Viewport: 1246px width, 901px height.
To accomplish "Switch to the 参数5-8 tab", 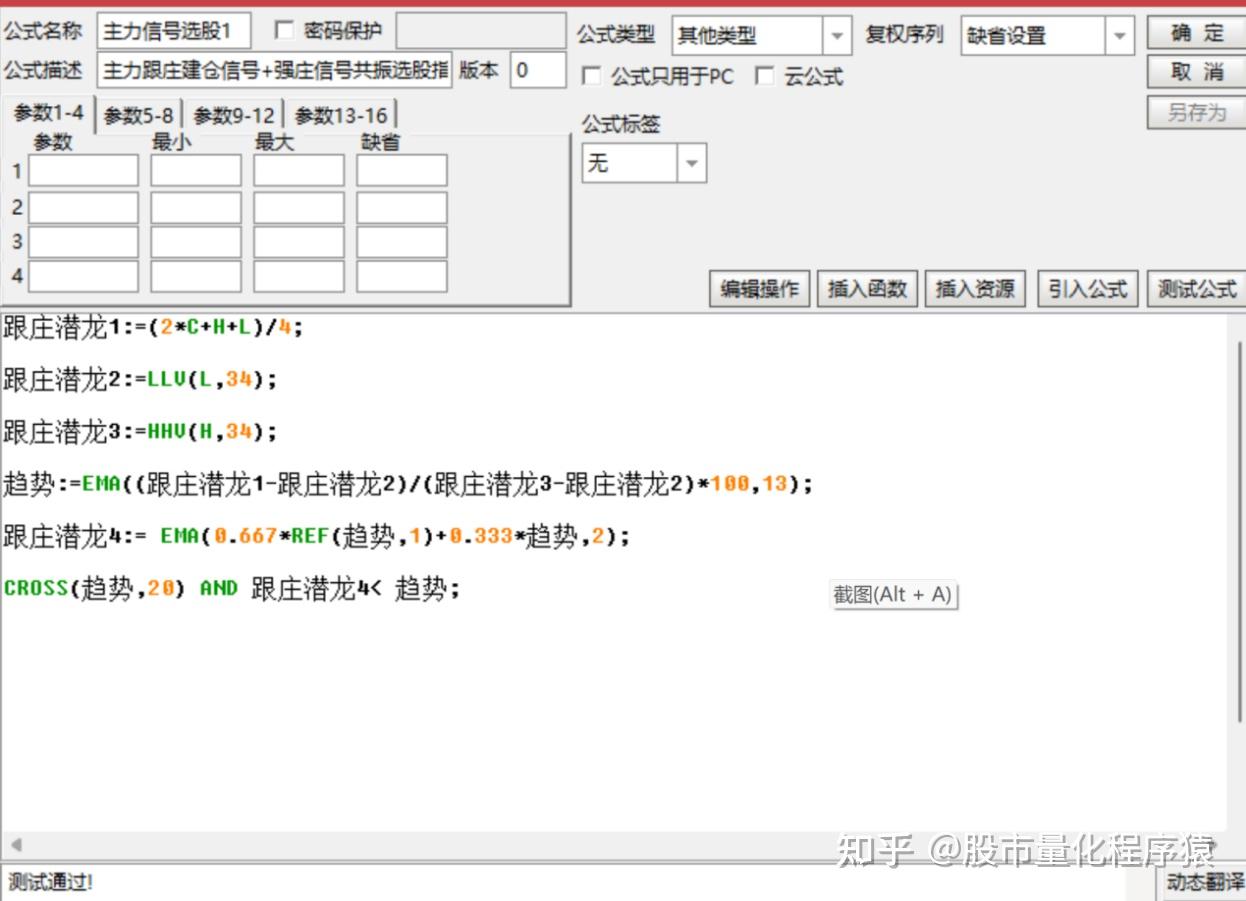I will coord(138,116).
